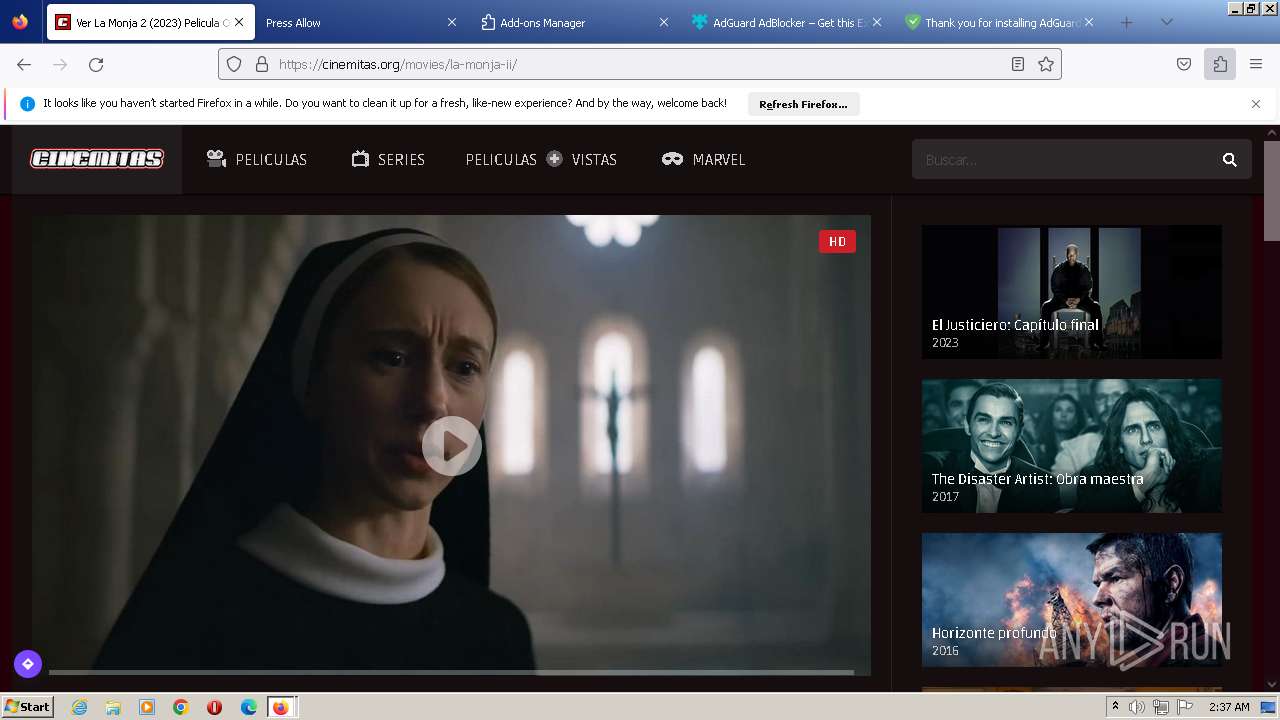Click the Cinemitas logo
The image size is (1280, 720).
point(97,159)
